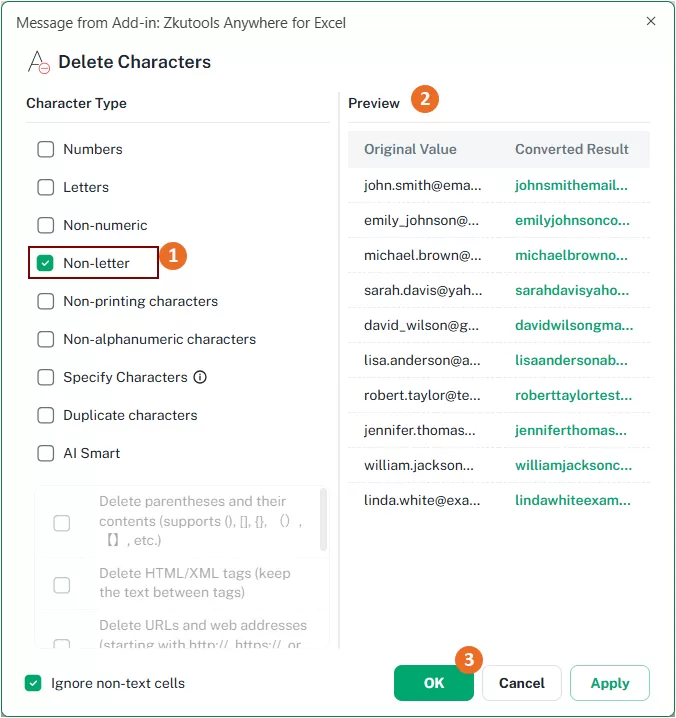
Task: Click converted result roberttaylortest...
Action: tap(573, 395)
